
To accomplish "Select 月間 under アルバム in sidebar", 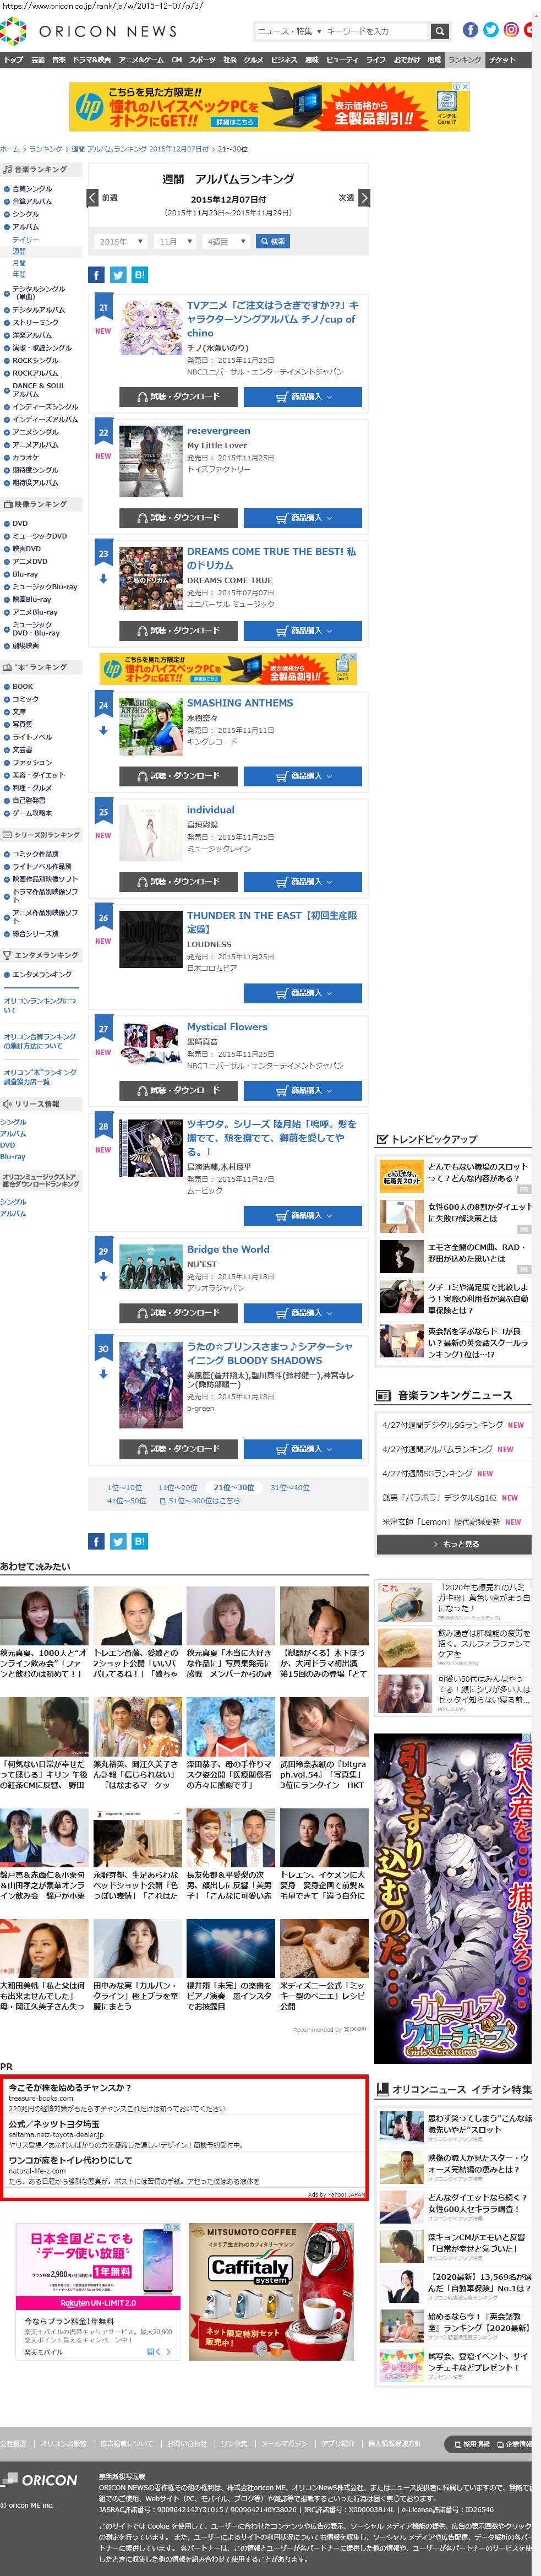I will pos(19,263).
